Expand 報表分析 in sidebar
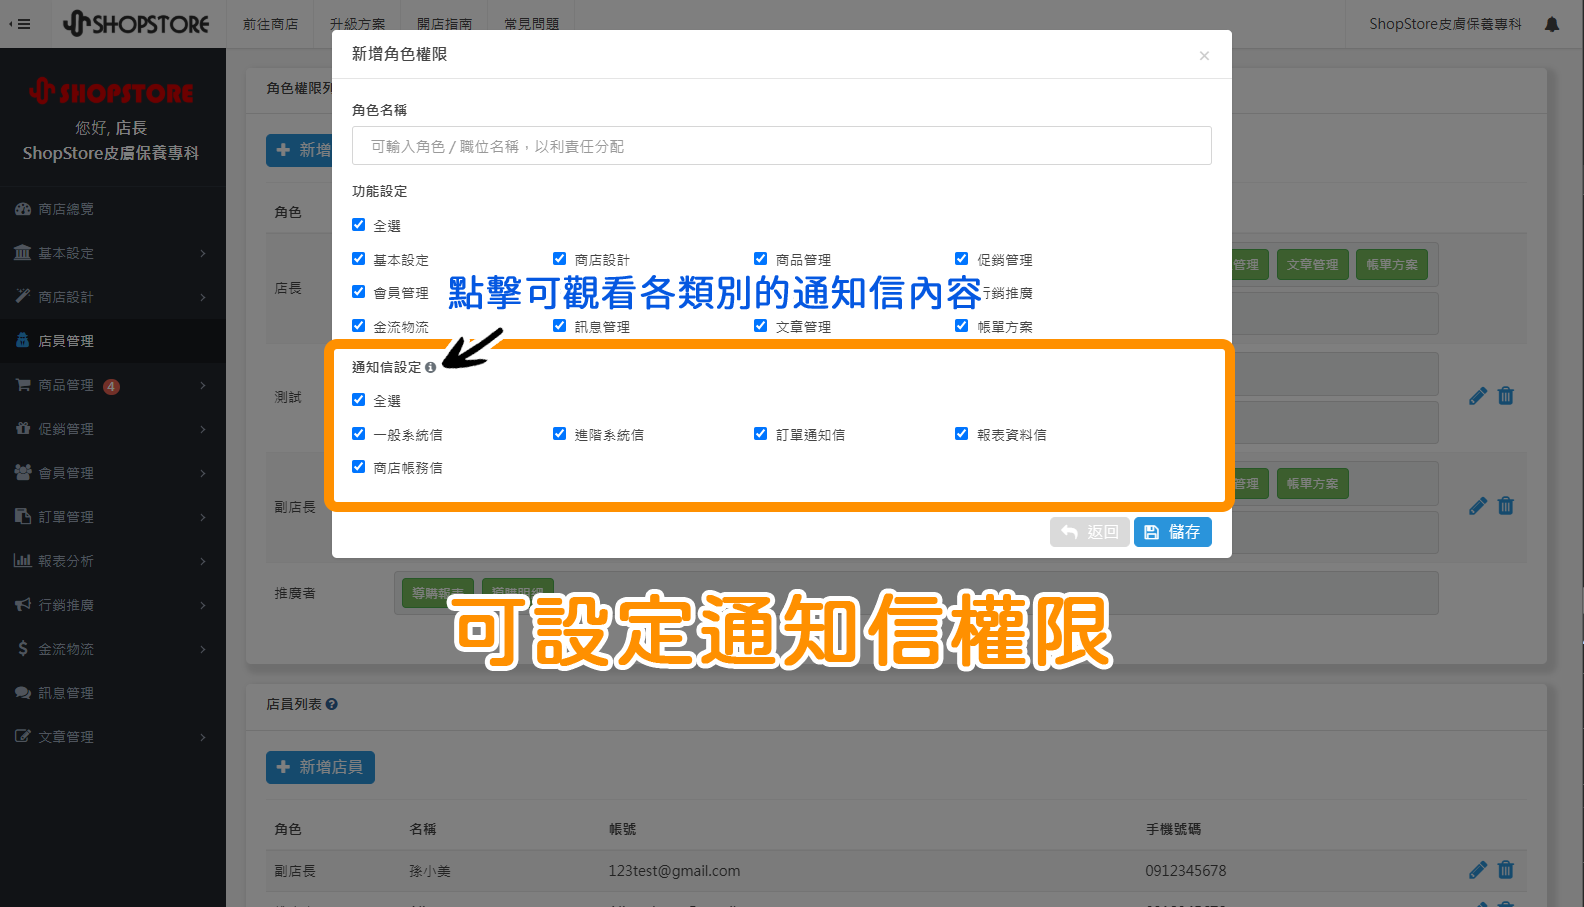This screenshot has width=1584, height=907. pos(113,561)
